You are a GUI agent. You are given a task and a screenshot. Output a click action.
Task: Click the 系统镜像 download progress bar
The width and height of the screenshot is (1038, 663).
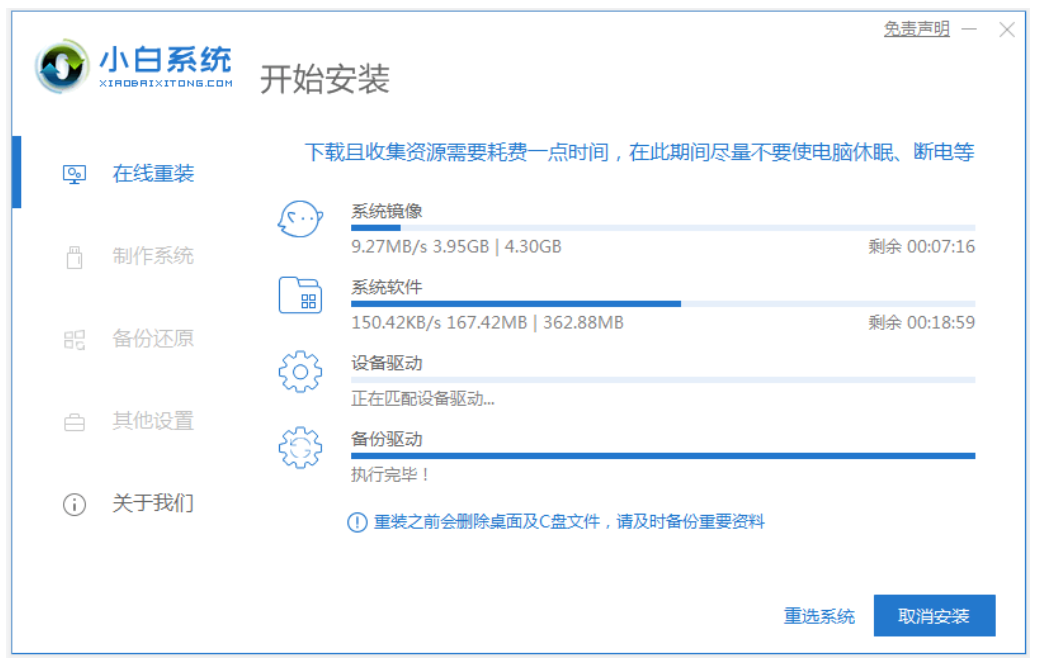(662, 228)
